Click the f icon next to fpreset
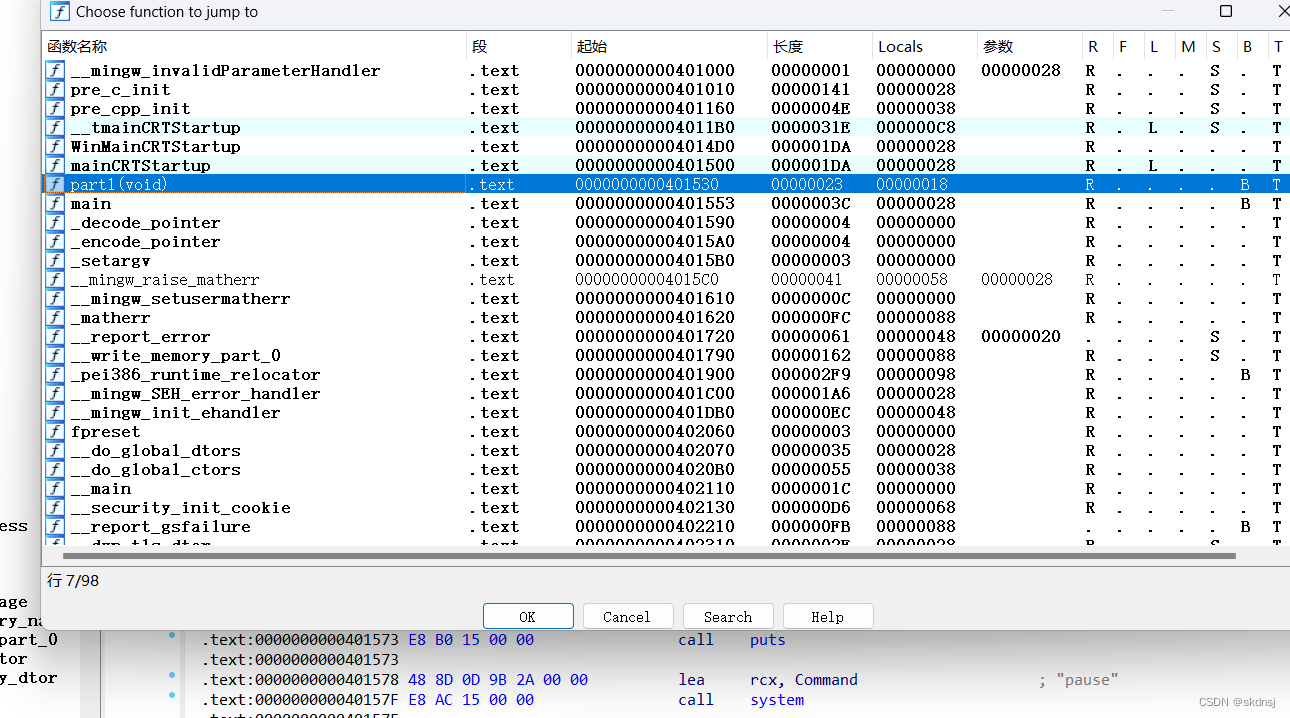1290x718 pixels. [54, 431]
